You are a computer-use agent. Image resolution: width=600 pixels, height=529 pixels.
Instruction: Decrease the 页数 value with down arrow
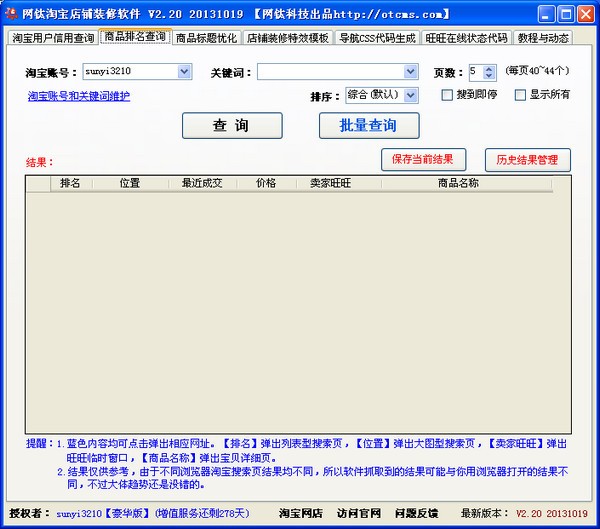[489, 76]
